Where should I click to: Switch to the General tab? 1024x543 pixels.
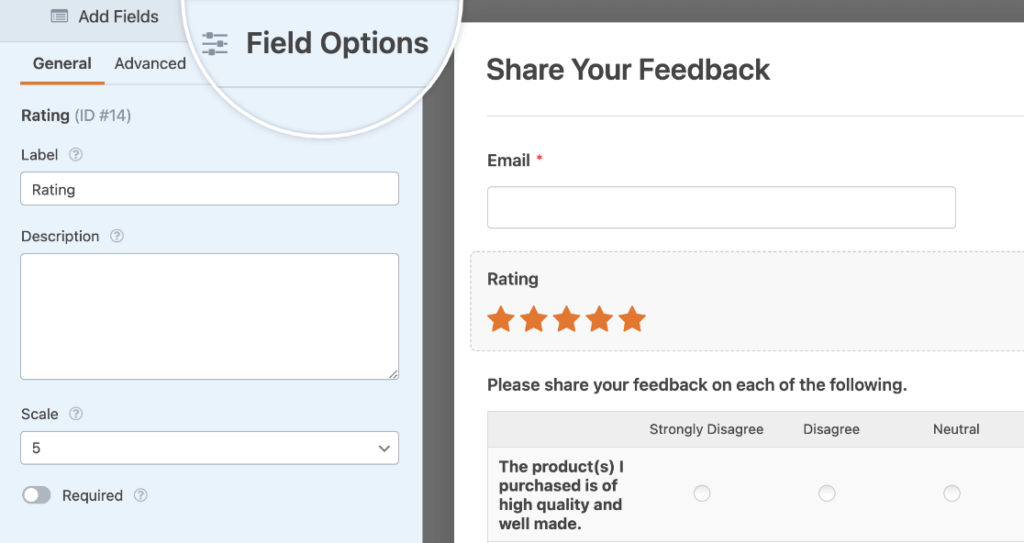pyautogui.click(x=62, y=64)
